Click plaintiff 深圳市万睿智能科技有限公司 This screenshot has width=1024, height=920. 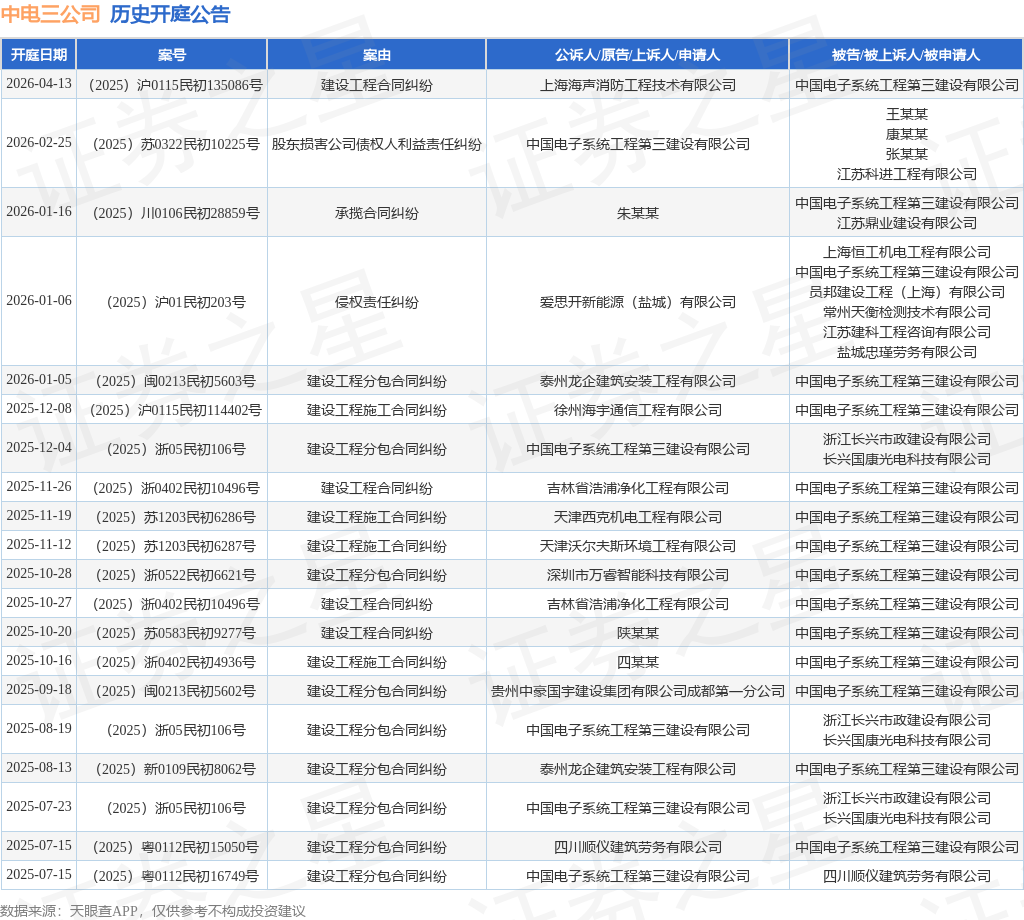click(637, 575)
